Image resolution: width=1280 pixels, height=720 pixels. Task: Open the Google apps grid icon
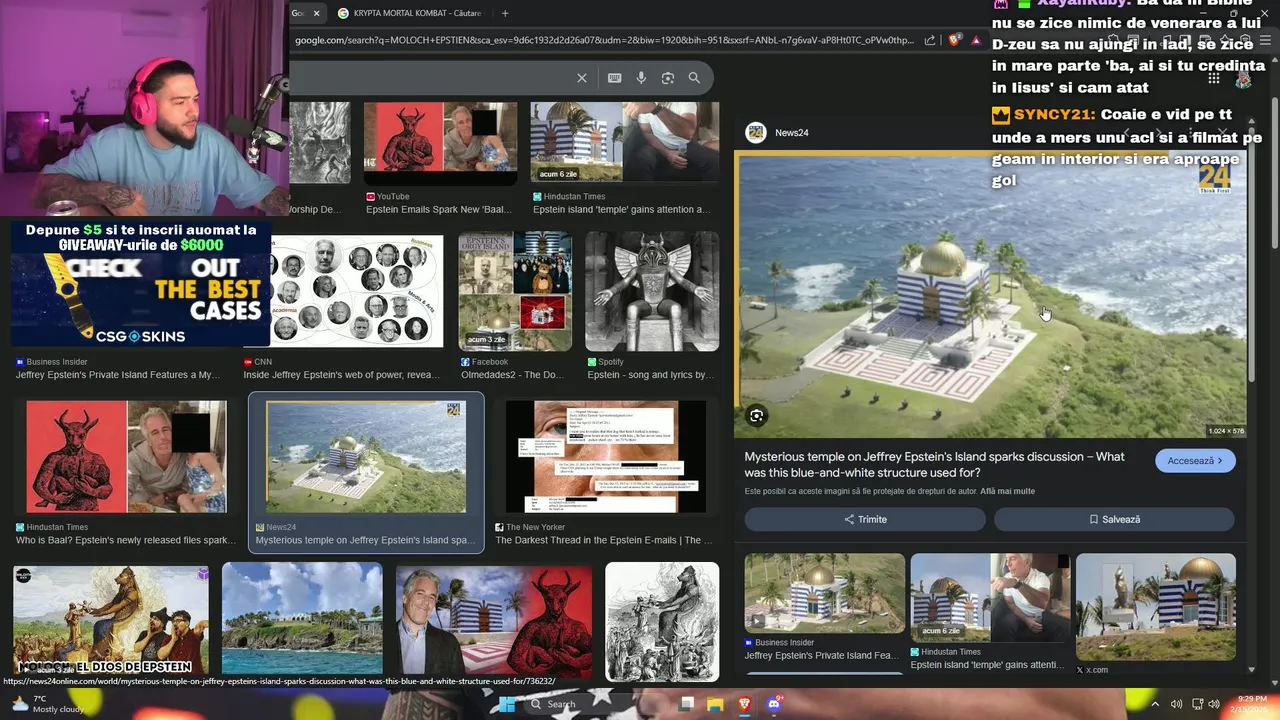pyautogui.click(x=1213, y=78)
